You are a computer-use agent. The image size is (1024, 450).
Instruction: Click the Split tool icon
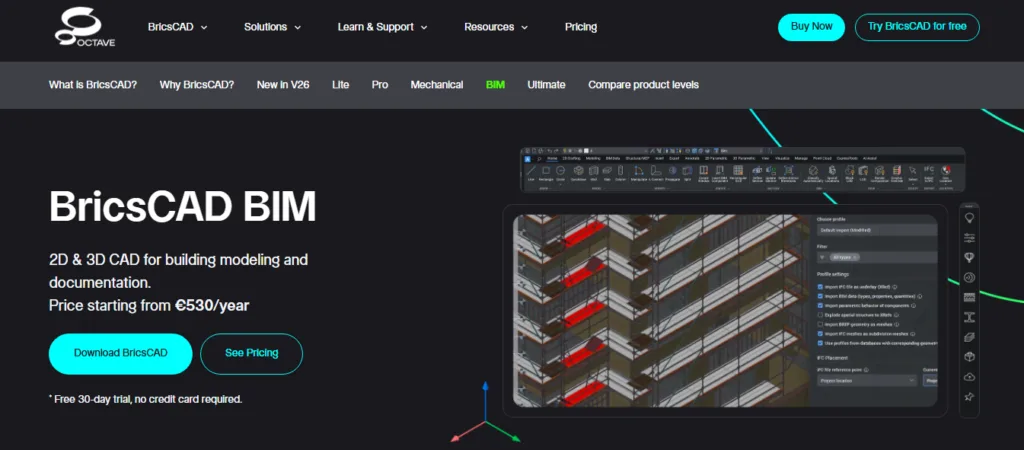687,171
